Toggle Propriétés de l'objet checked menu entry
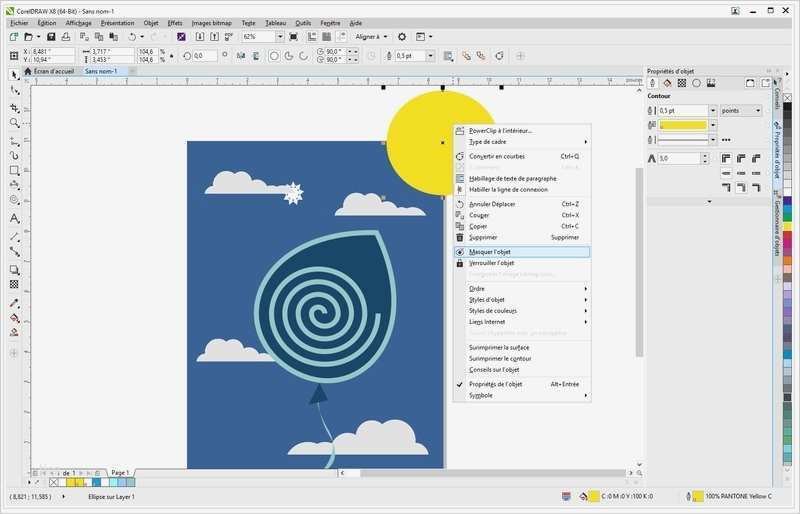 click(495, 384)
